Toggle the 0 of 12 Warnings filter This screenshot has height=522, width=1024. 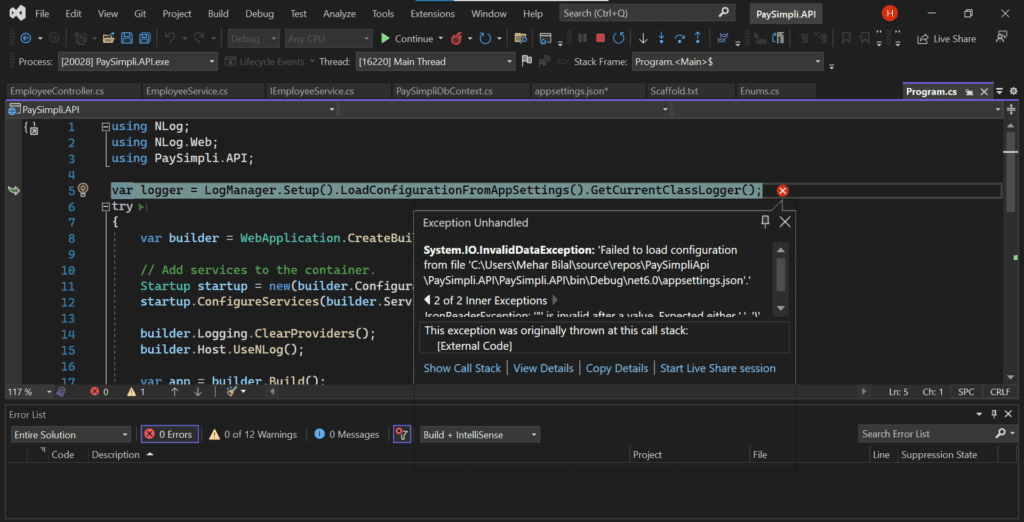click(252, 434)
